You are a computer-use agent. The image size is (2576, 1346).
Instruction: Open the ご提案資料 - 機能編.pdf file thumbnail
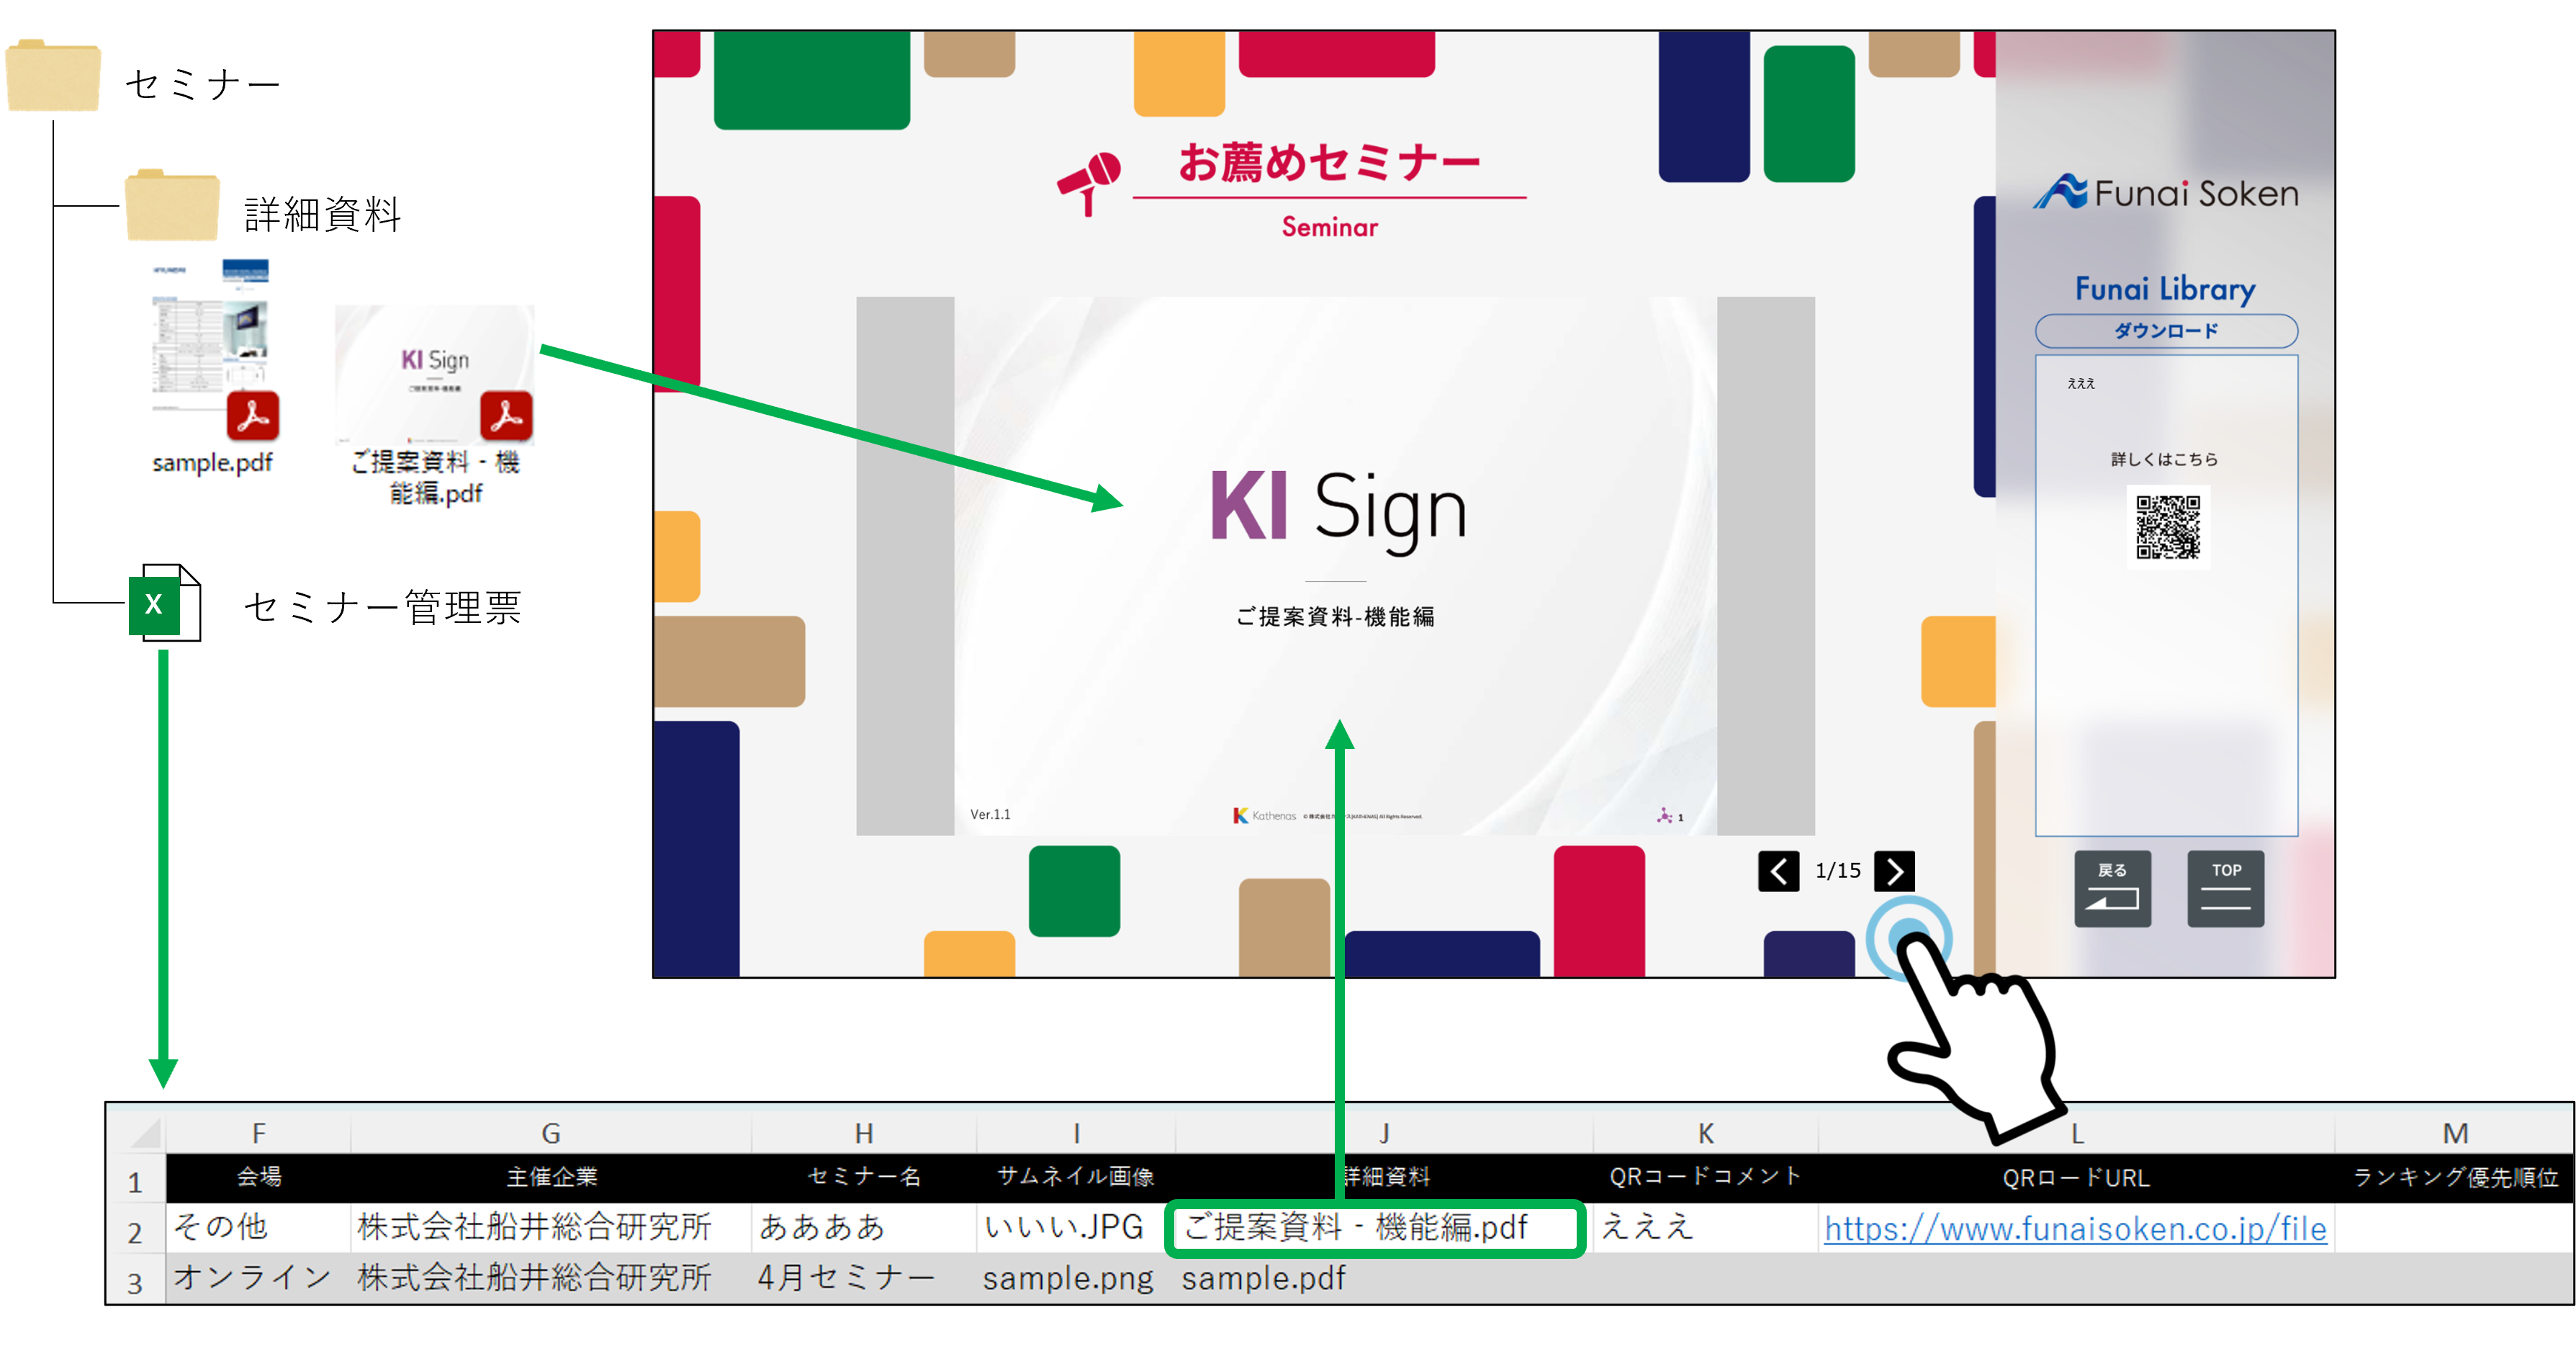(434, 375)
